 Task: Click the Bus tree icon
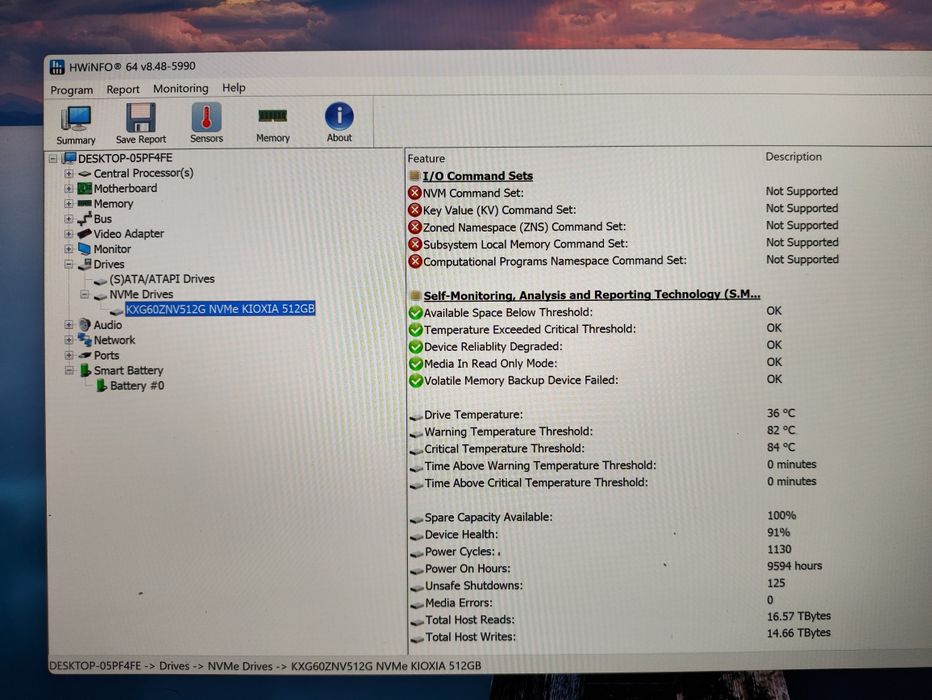85,219
